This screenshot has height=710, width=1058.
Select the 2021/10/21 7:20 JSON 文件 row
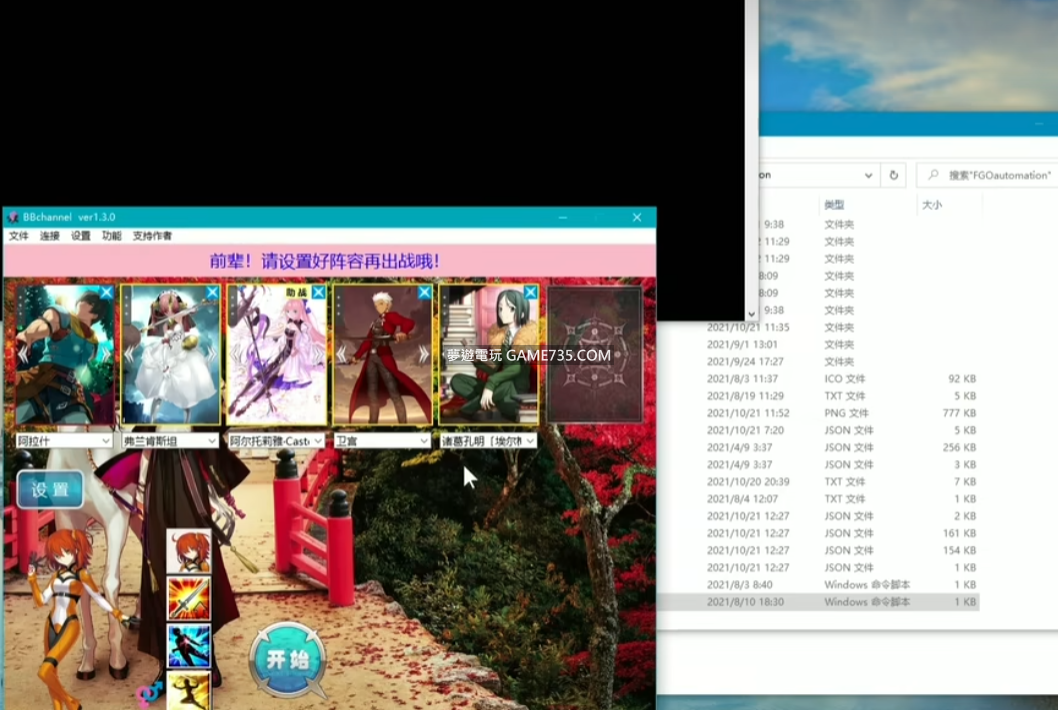pyautogui.click(x=818, y=430)
